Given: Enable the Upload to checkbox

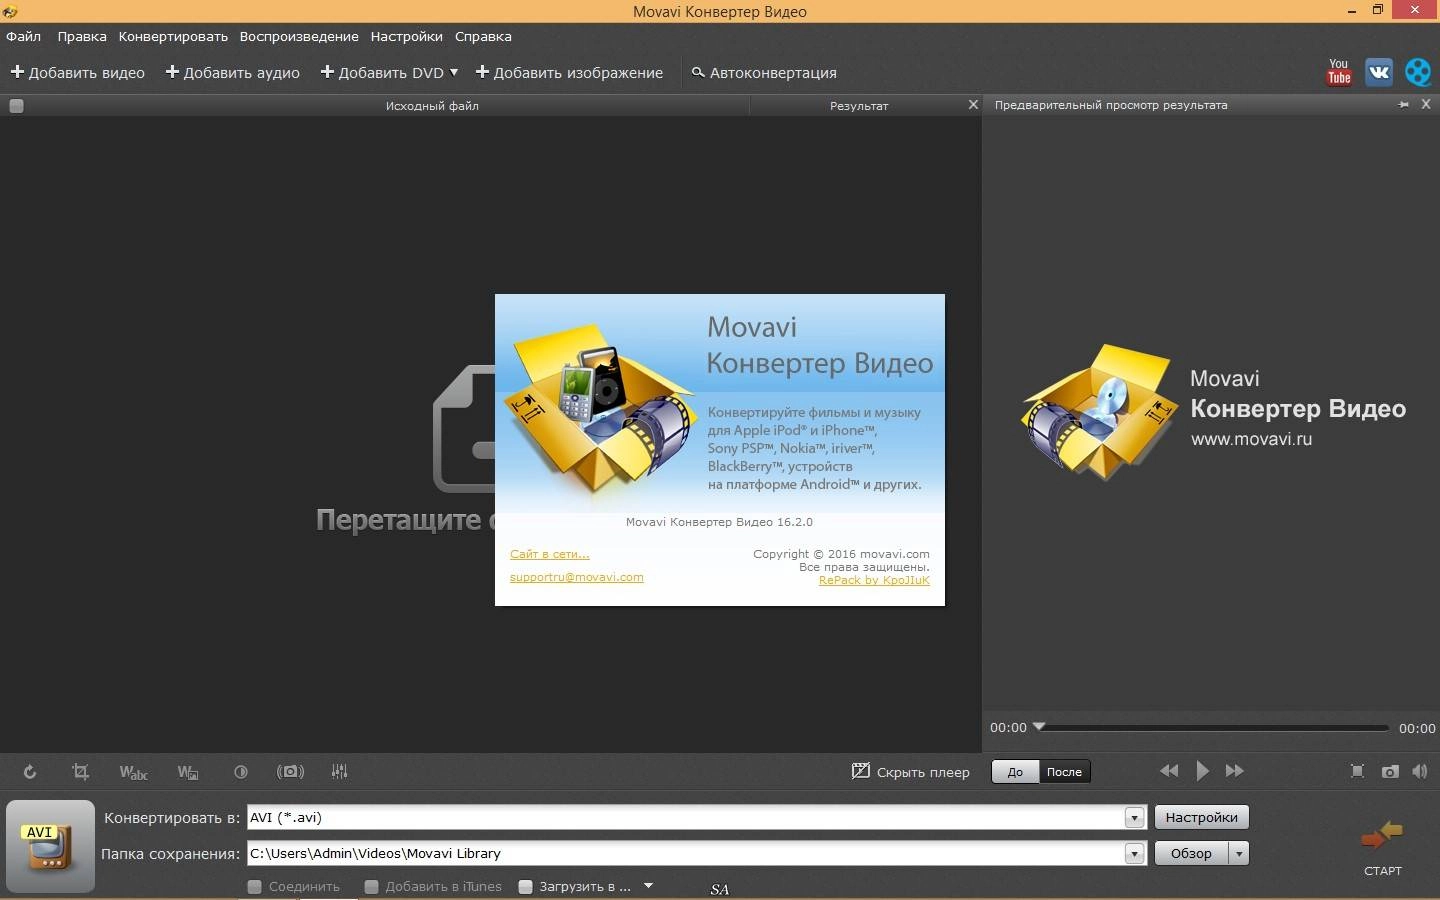Looking at the screenshot, I should 525,886.
